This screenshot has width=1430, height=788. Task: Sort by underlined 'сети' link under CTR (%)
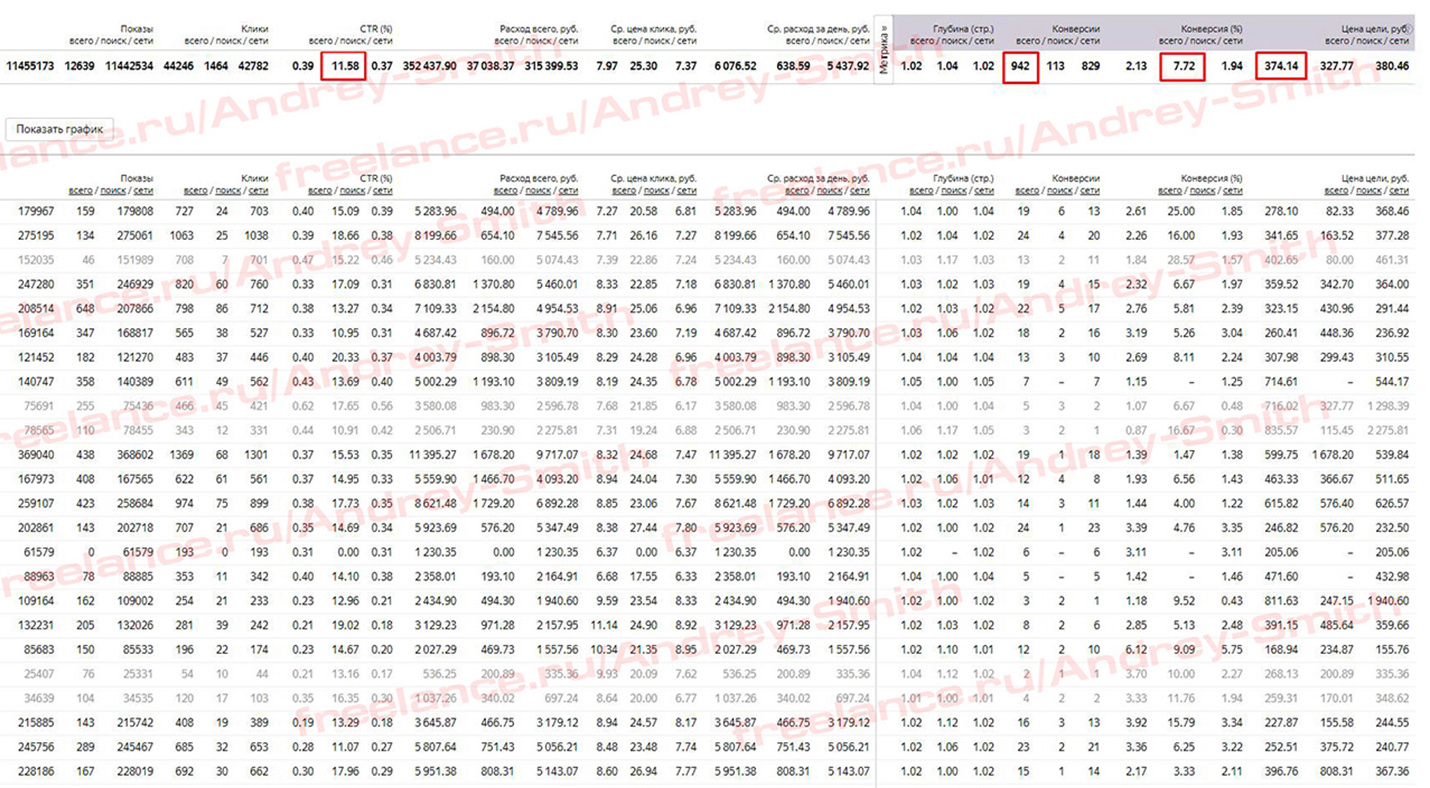(x=382, y=190)
